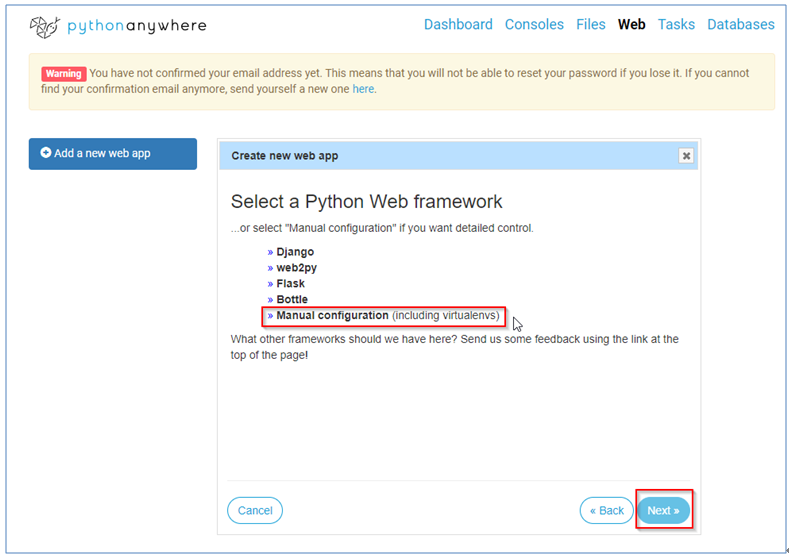Choose the Django framework
789x557 pixels.
295,252
